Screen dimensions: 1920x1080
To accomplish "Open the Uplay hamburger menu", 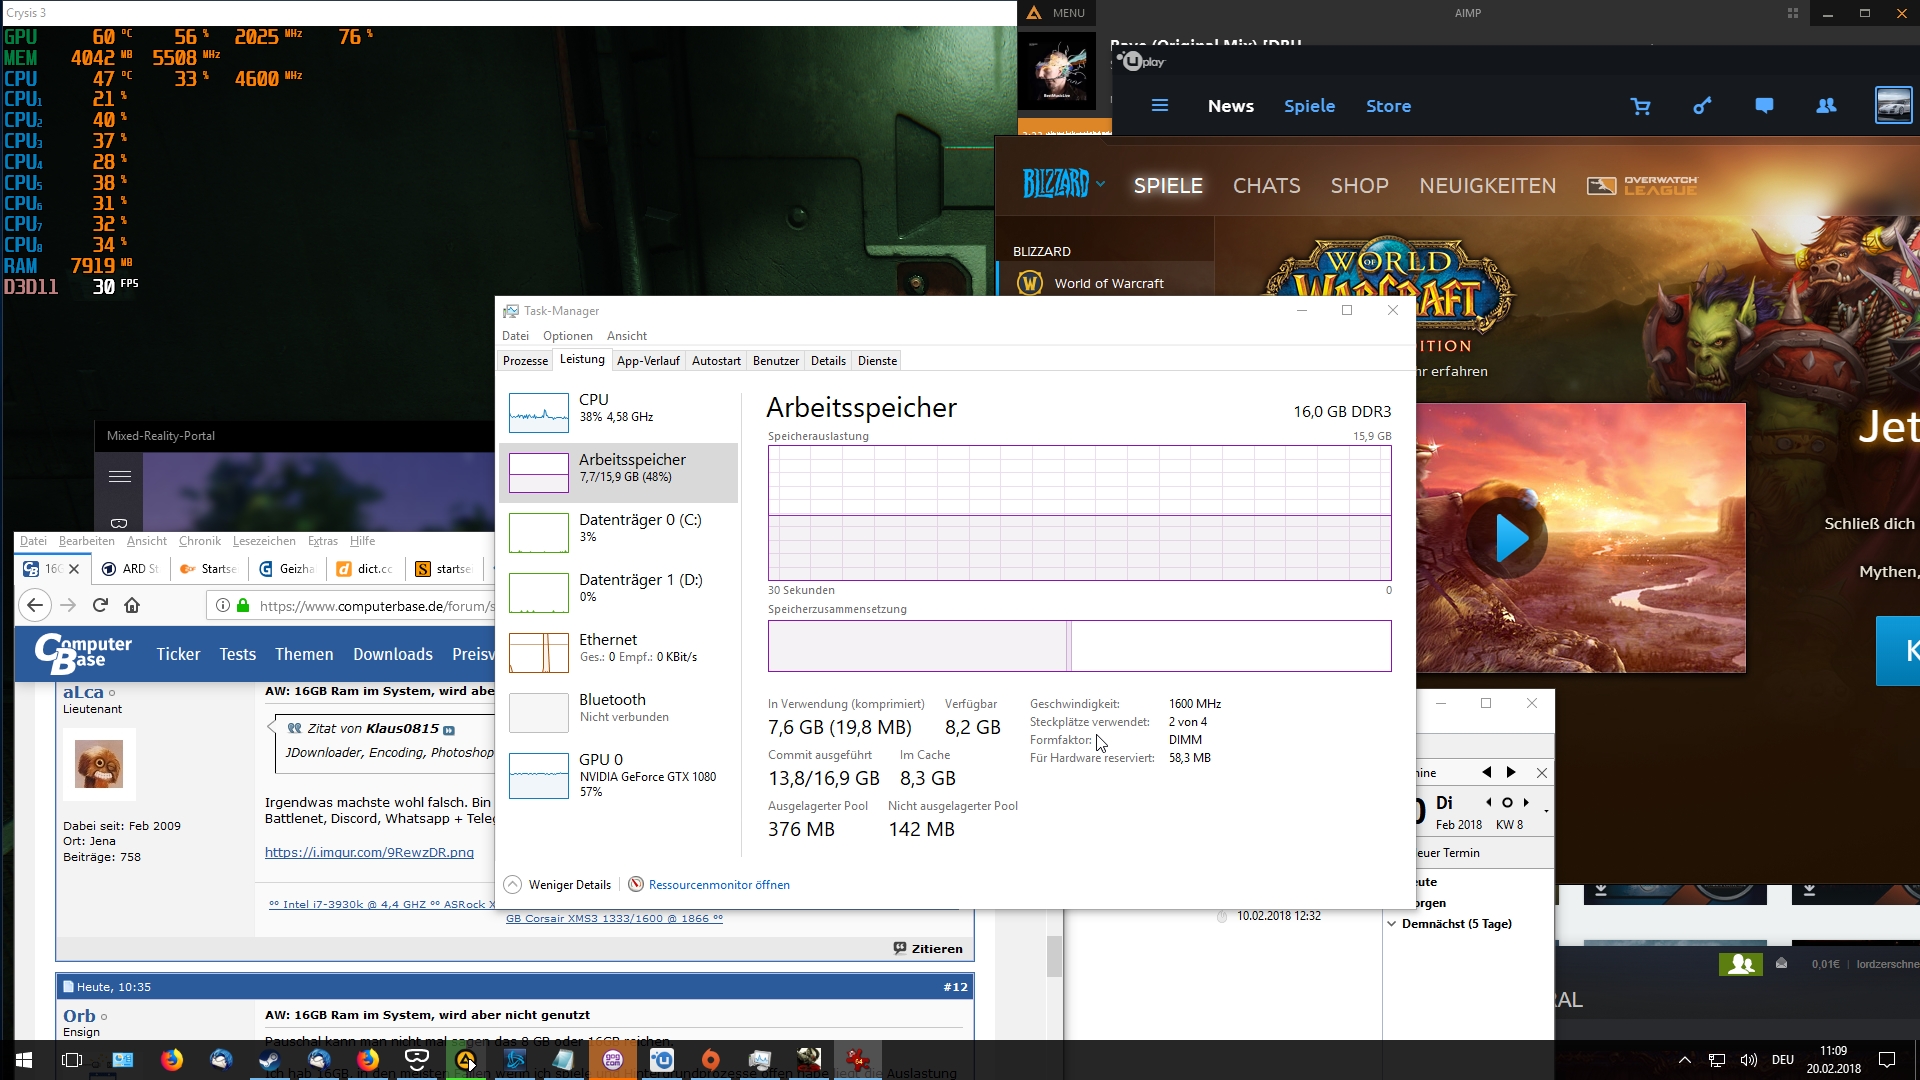I will click(x=1160, y=106).
